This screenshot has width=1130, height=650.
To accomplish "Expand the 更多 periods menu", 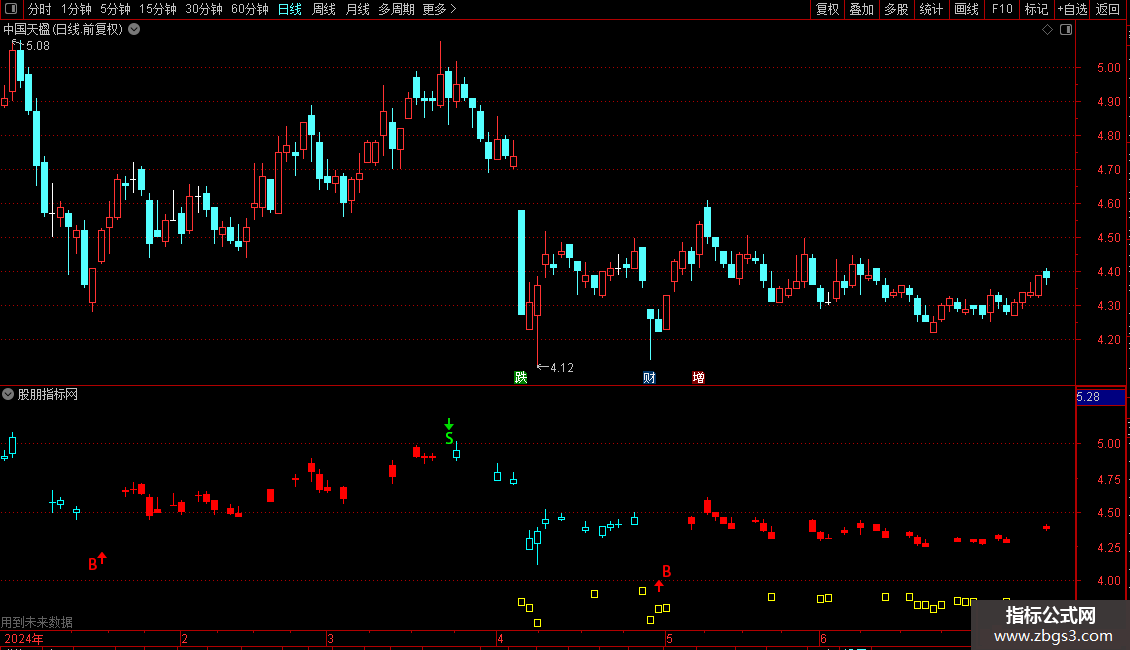I will pyautogui.click(x=440, y=9).
